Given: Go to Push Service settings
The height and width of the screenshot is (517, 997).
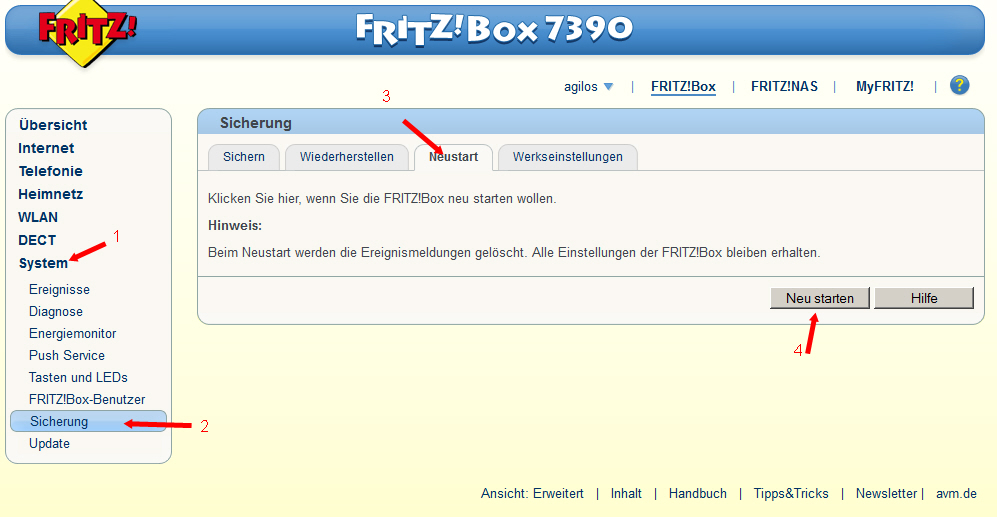Looking at the screenshot, I should (67, 355).
